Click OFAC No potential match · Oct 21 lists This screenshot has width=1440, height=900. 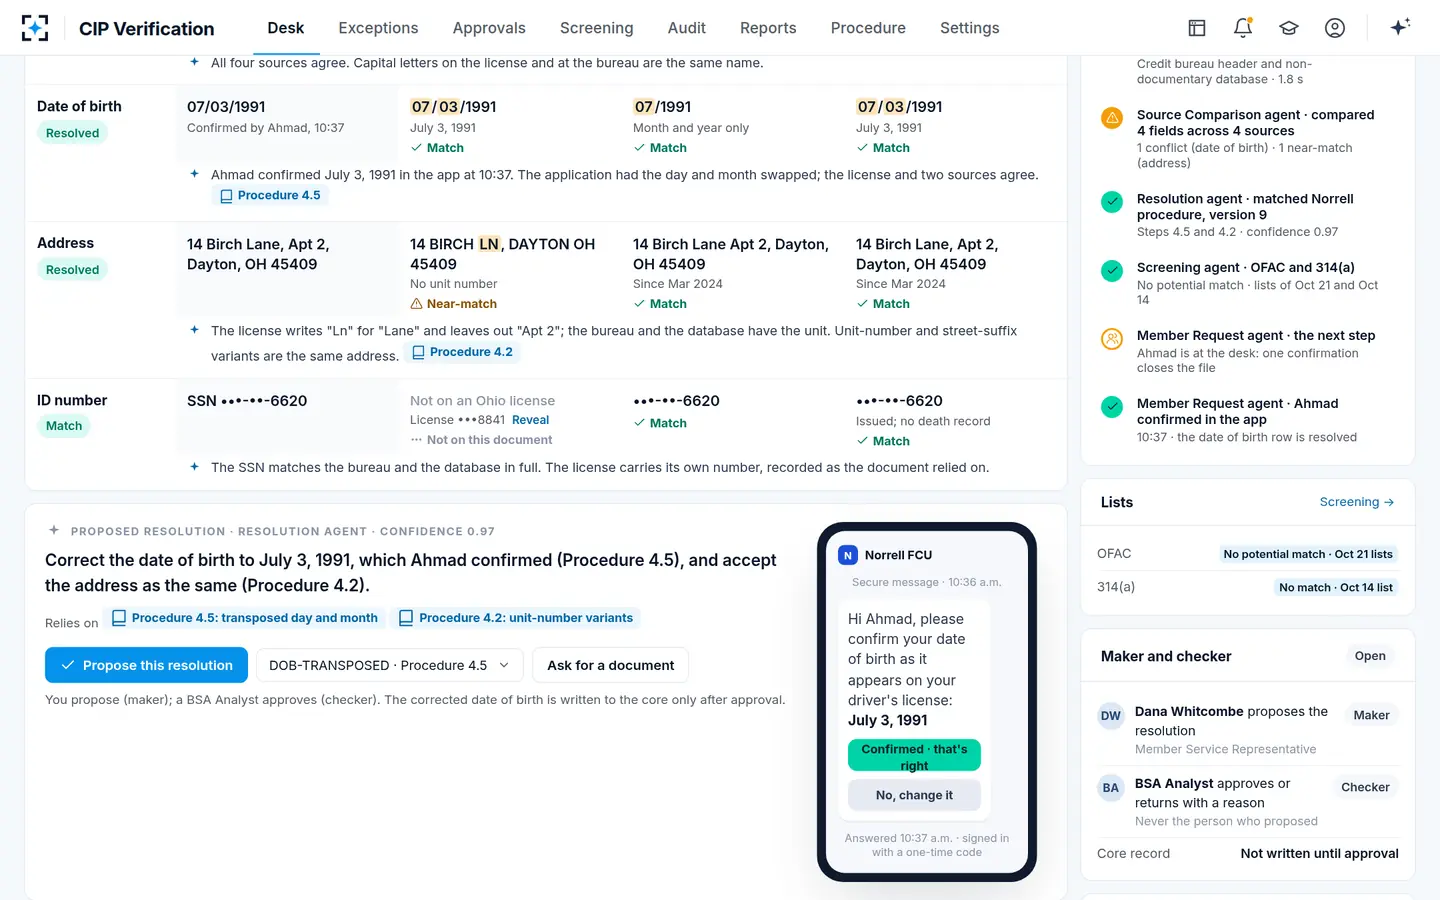pyautogui.click(x=1308, y=554)
